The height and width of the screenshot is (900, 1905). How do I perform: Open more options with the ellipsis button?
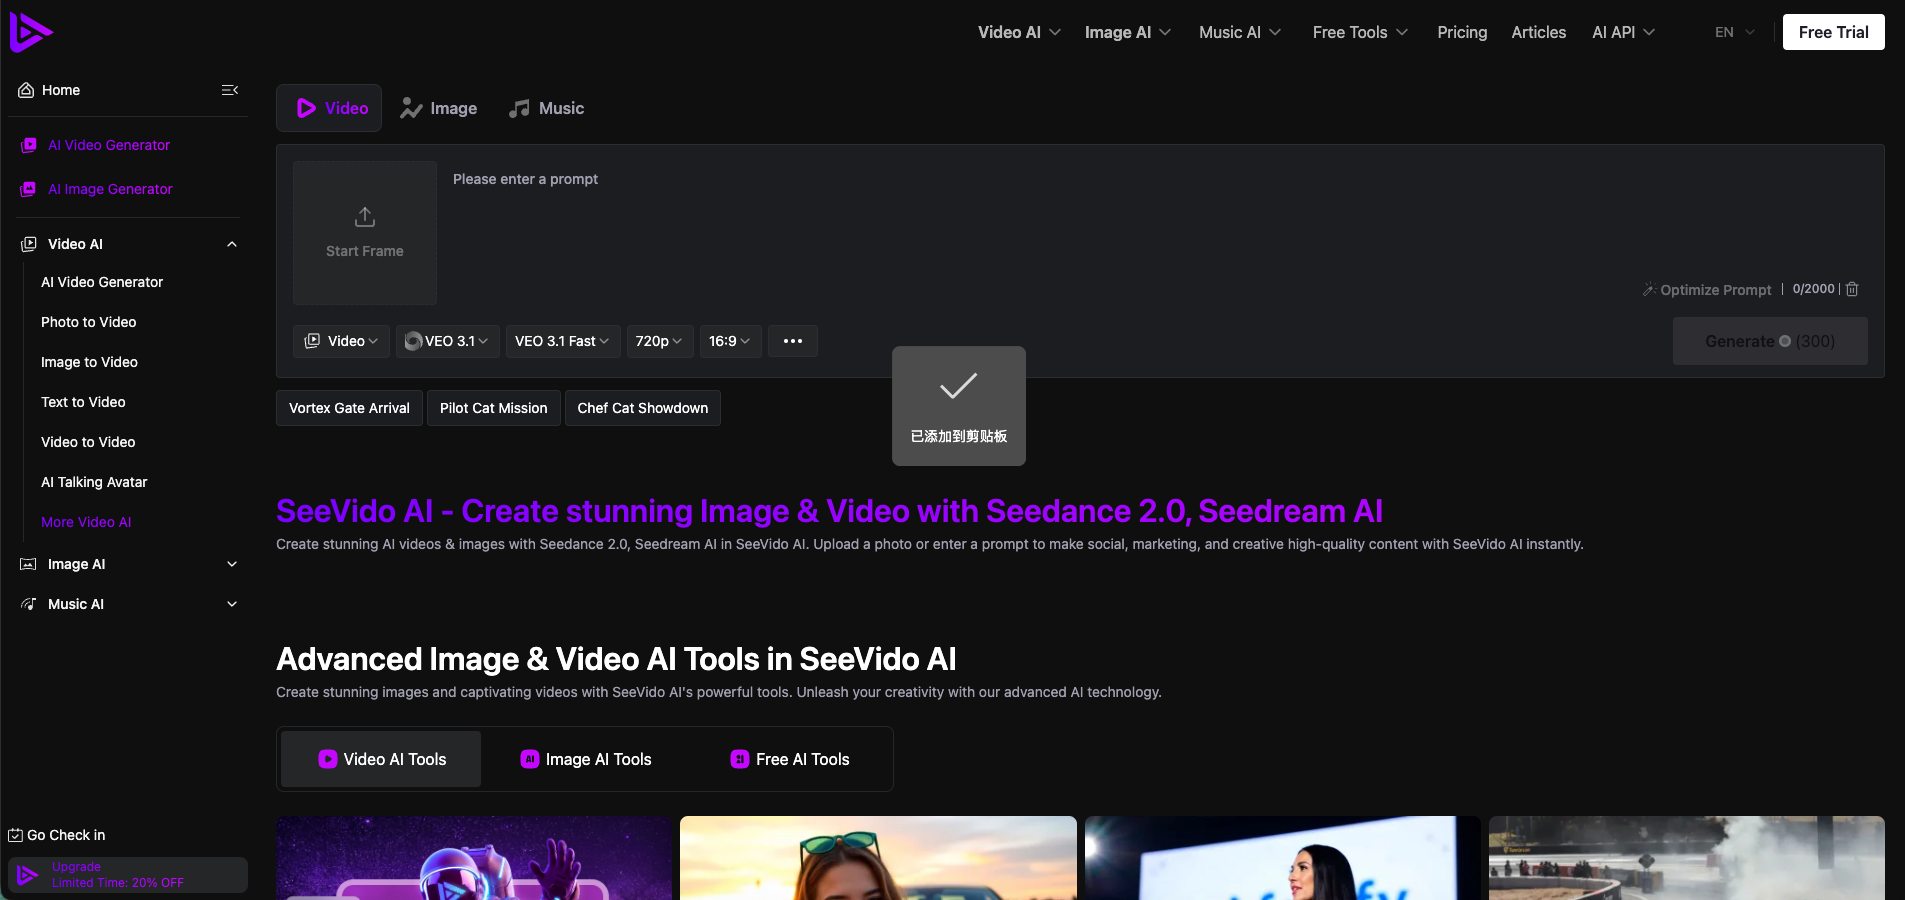(793, 341)
